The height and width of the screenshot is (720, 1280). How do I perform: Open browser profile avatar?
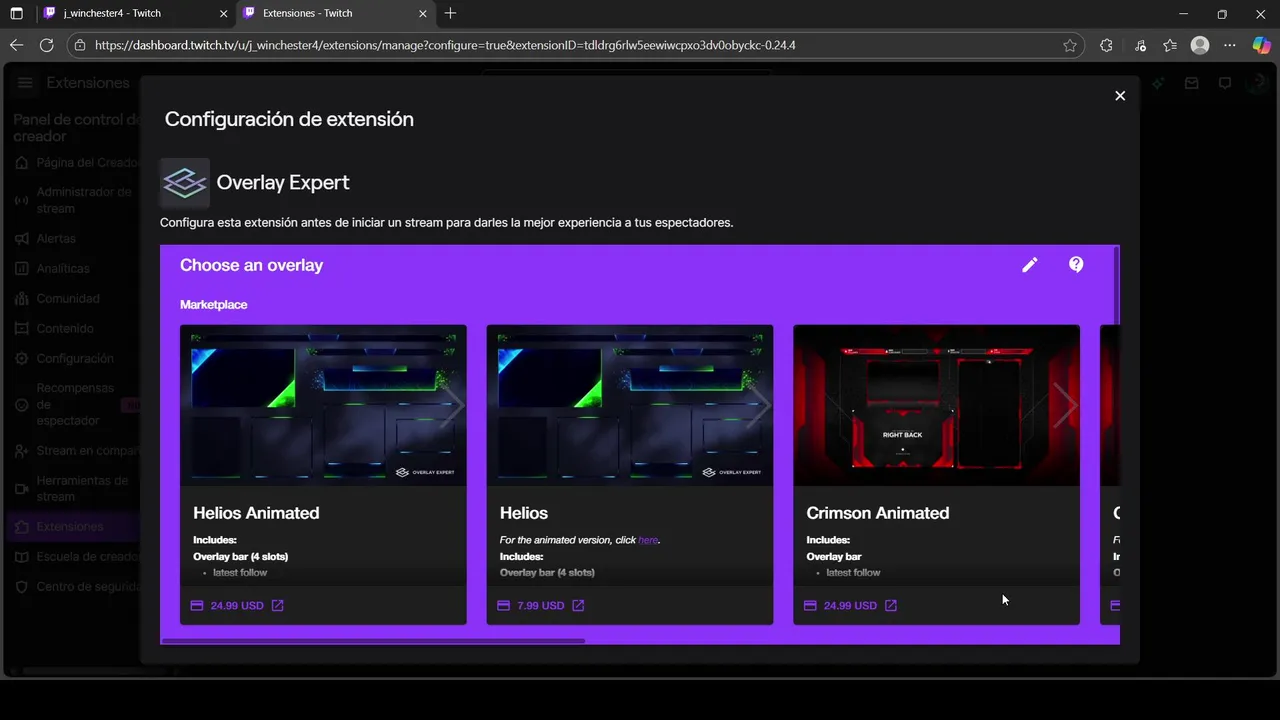click(x=1200, y=45)
